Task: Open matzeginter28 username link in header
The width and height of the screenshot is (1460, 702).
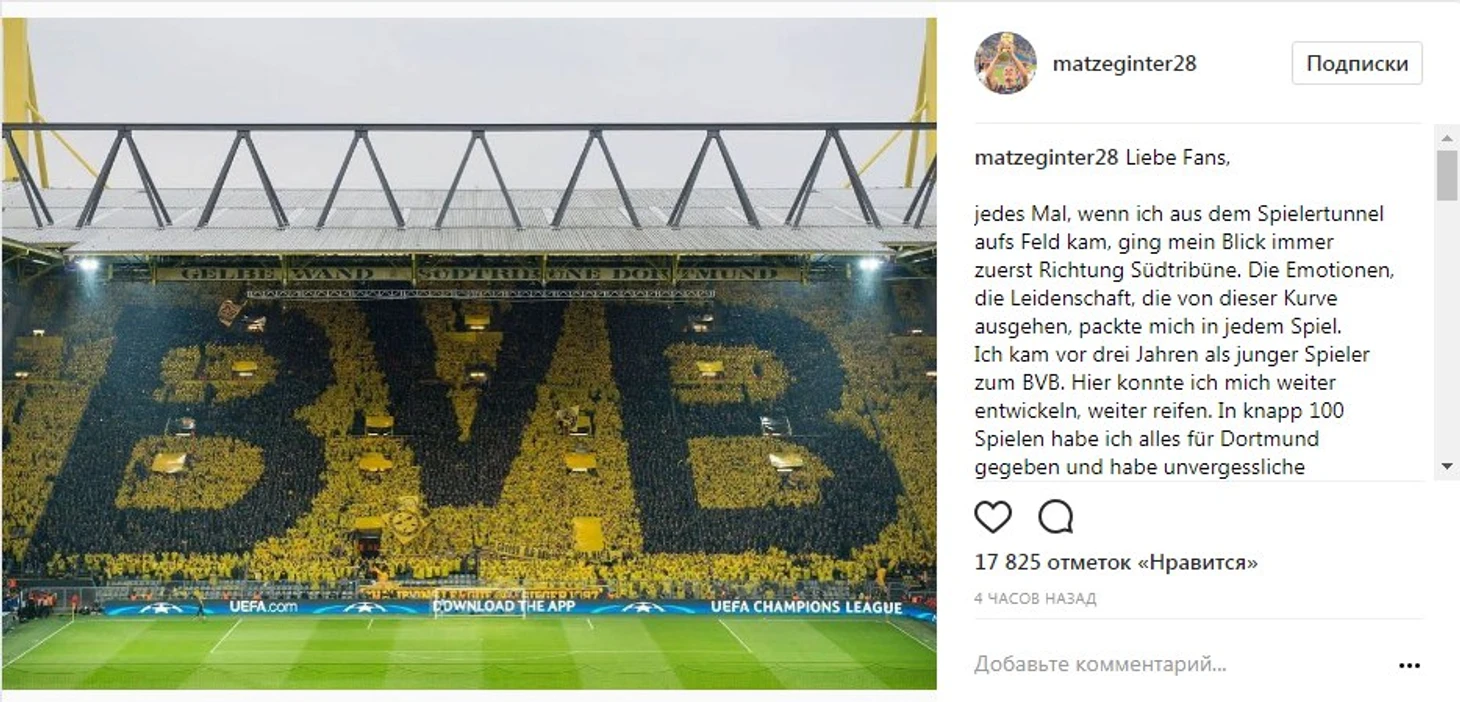Action: pyautogui.click(x=1124, y=63)
